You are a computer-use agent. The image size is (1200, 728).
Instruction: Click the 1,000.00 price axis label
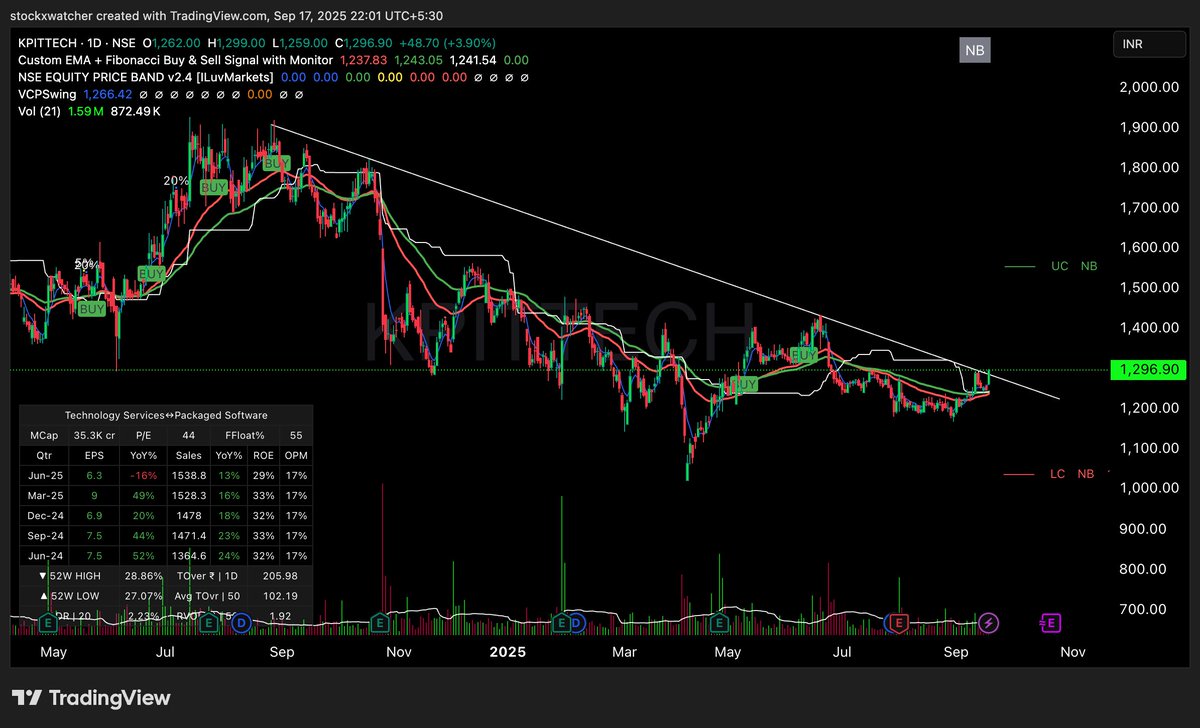pyautogui.click(x=1147, y=488)
